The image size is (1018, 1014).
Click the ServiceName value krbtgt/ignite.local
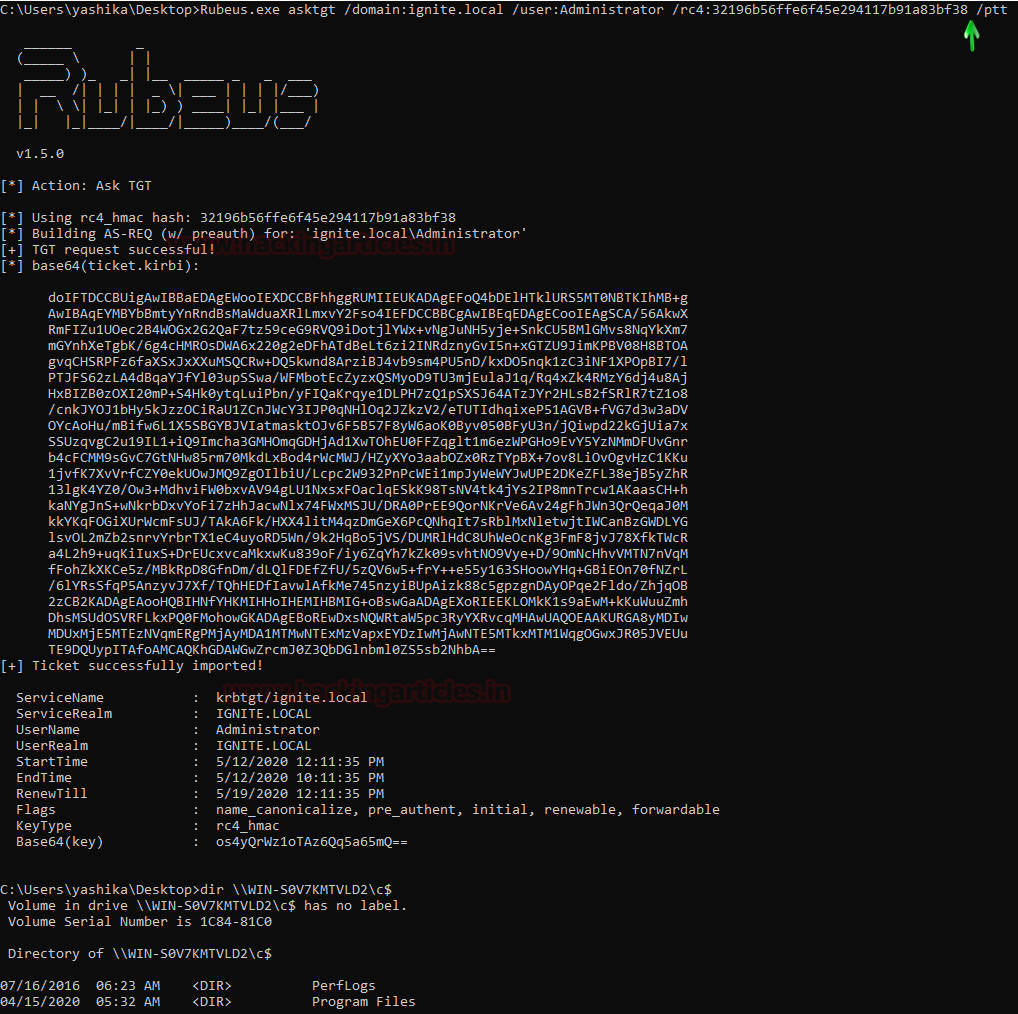(x=292, y=698)
